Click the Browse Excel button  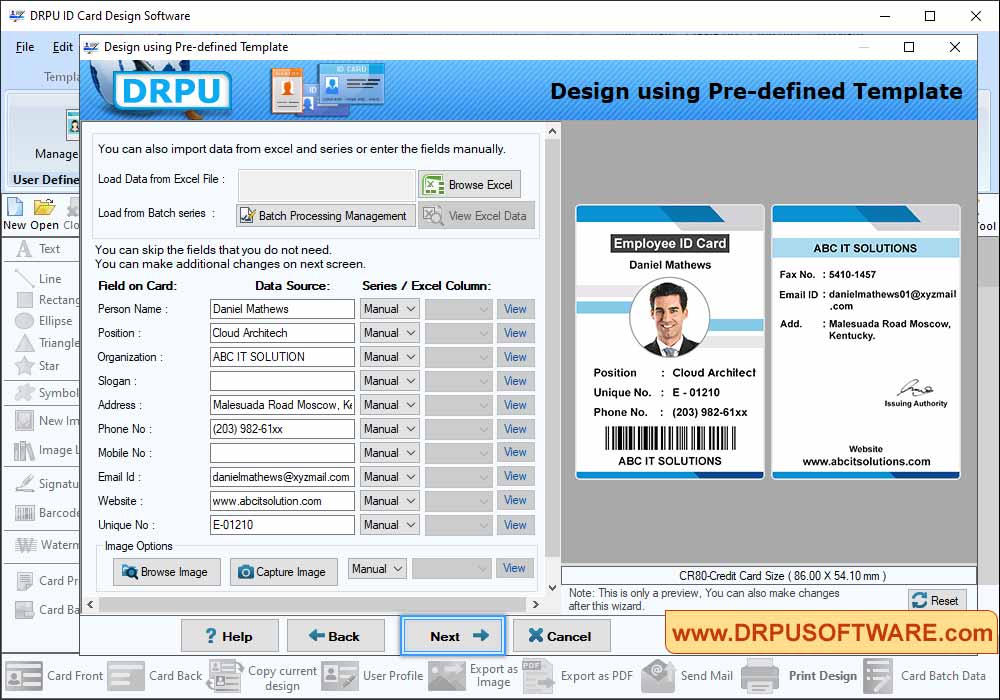click(469, 185)
